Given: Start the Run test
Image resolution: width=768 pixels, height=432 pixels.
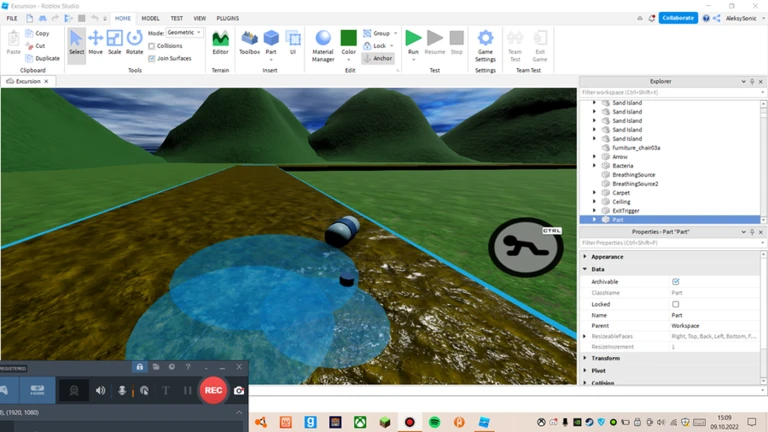Looking at the screenshot, I should click(413, 42).
